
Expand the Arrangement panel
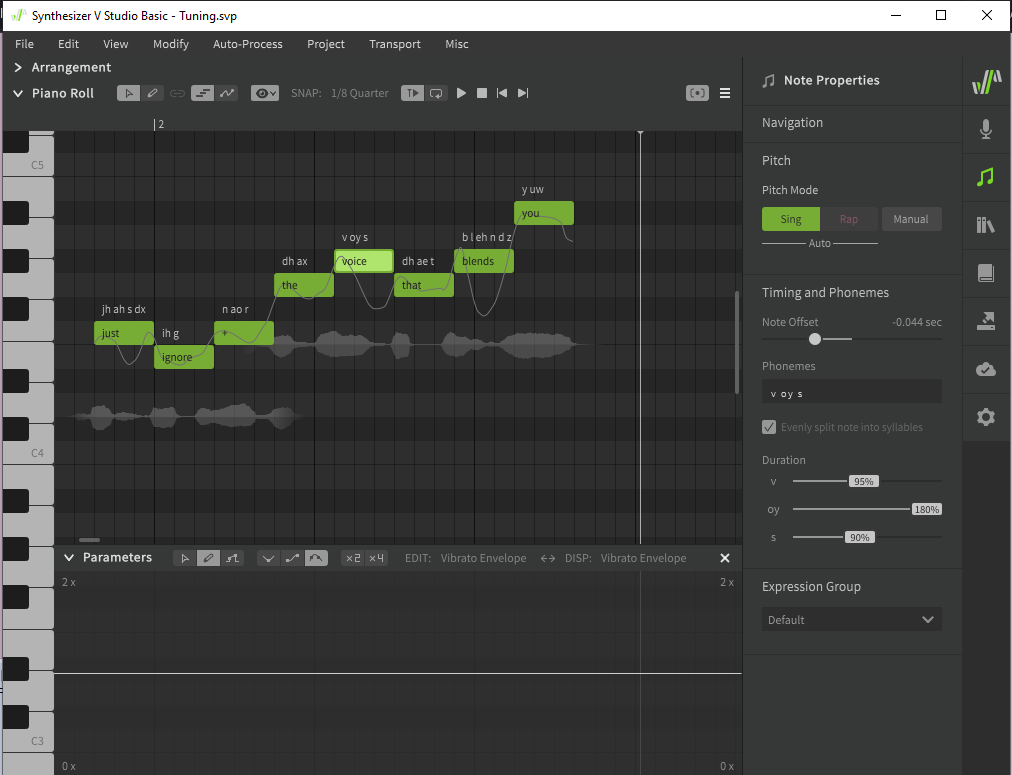pyautogui.click(x=18, y=68)
